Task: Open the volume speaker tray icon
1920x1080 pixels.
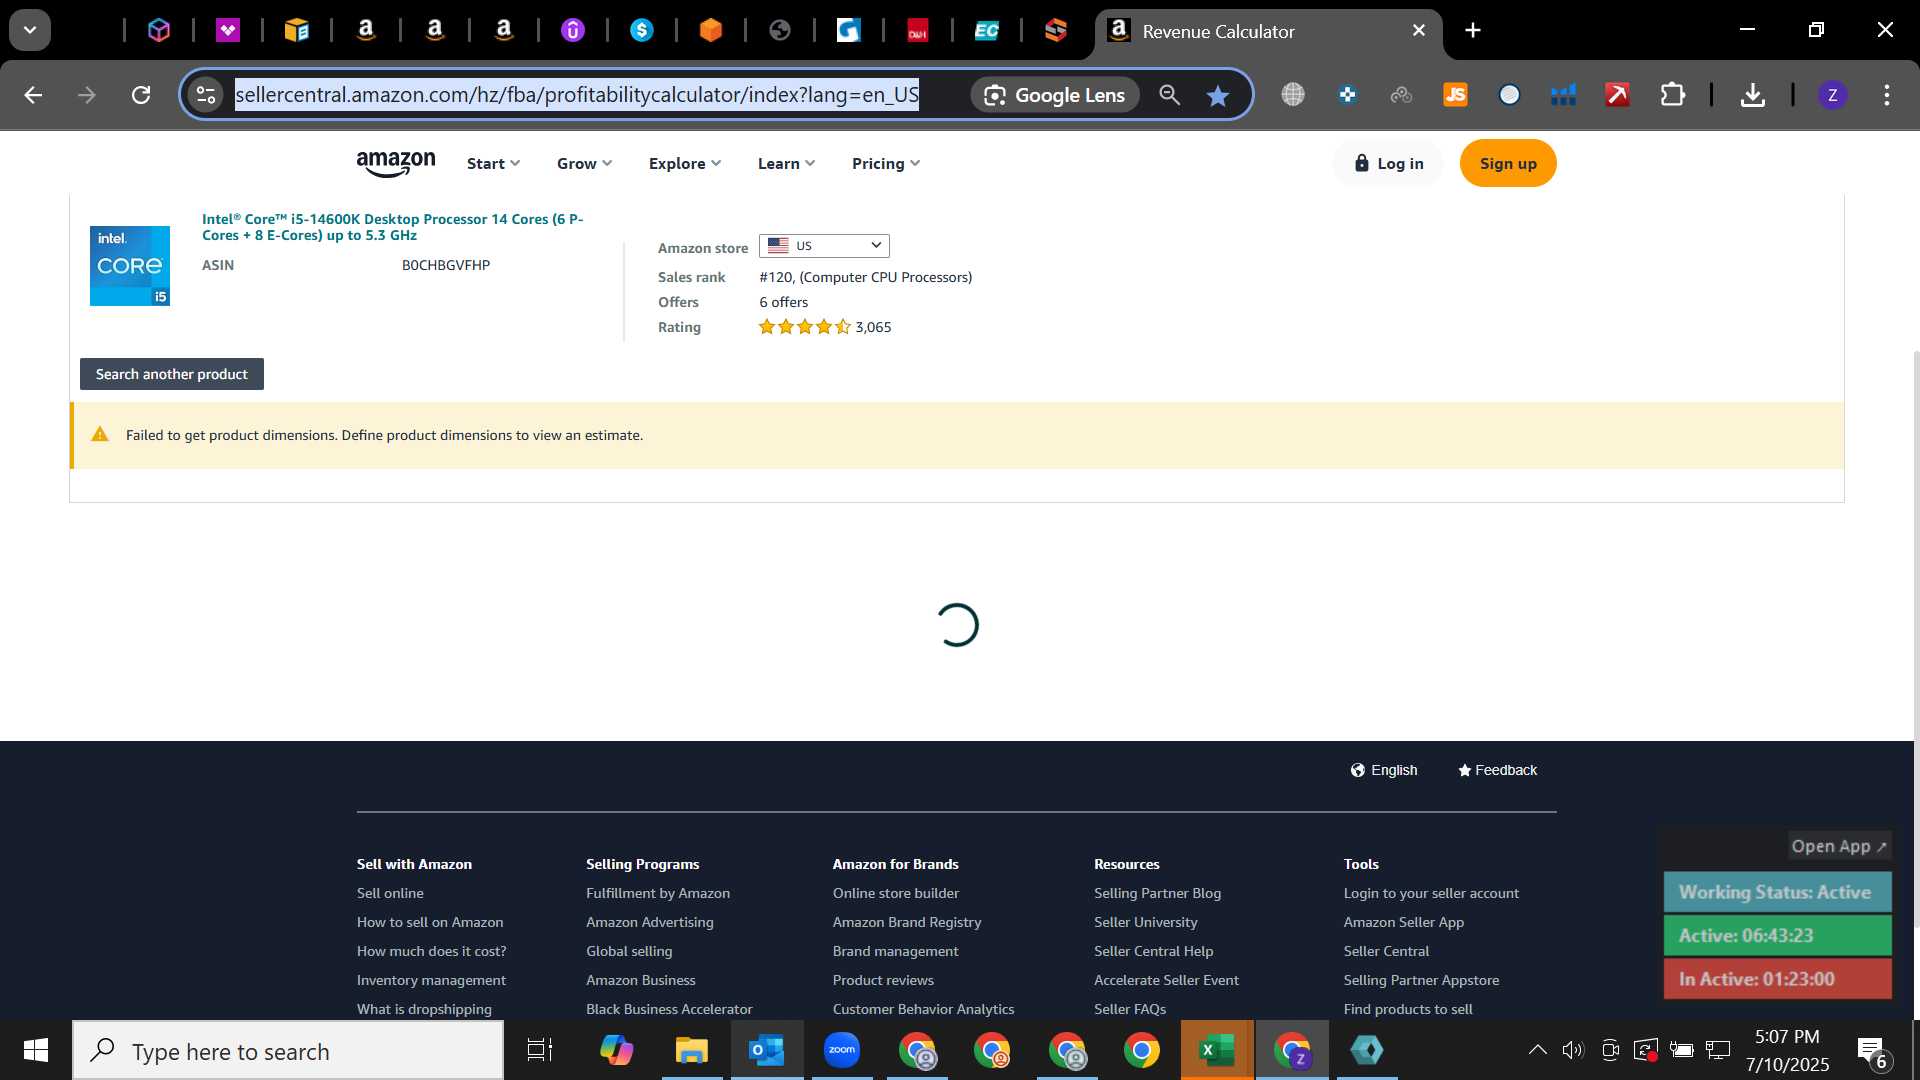Action: pyautogui.click(x=1573, y=1050)
